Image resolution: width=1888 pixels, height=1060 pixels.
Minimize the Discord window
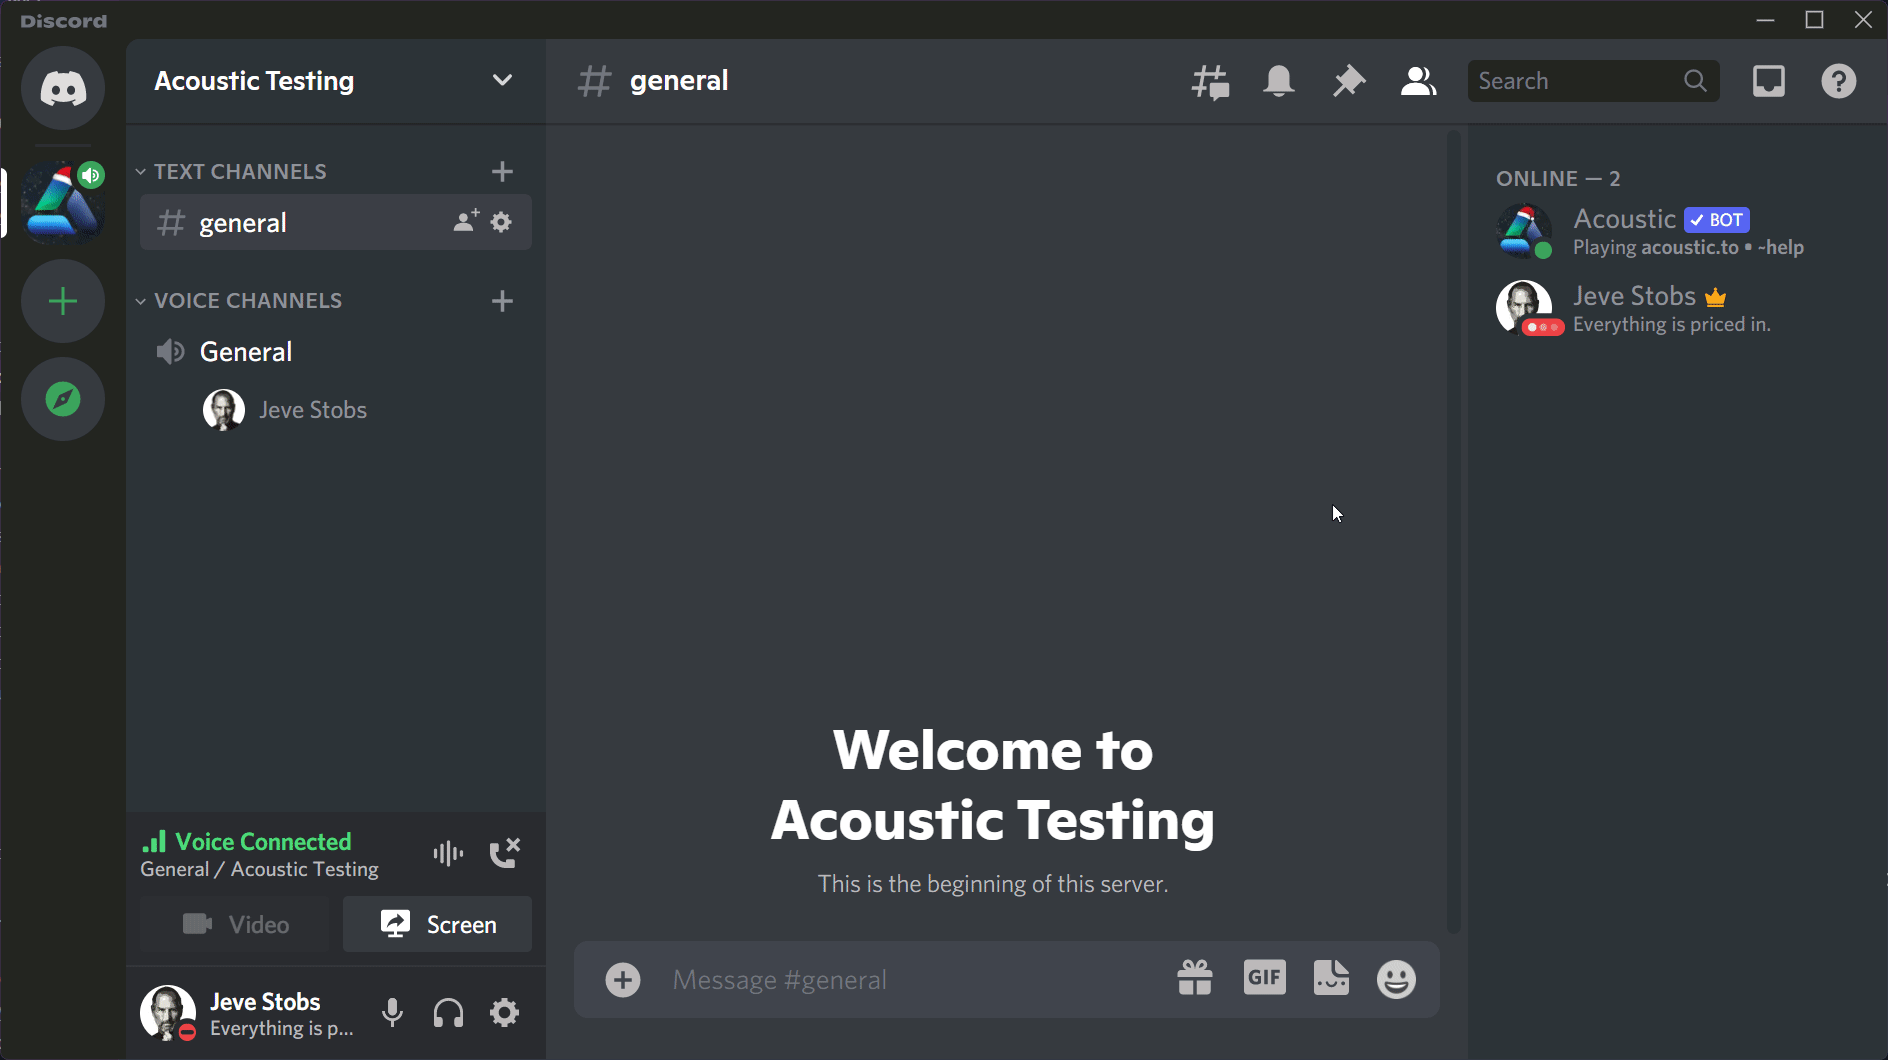[x=1766, y=20]
